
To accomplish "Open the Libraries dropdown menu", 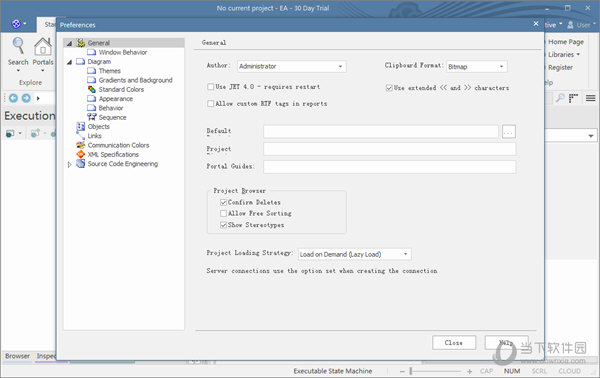I will click(x=563, y=55).
